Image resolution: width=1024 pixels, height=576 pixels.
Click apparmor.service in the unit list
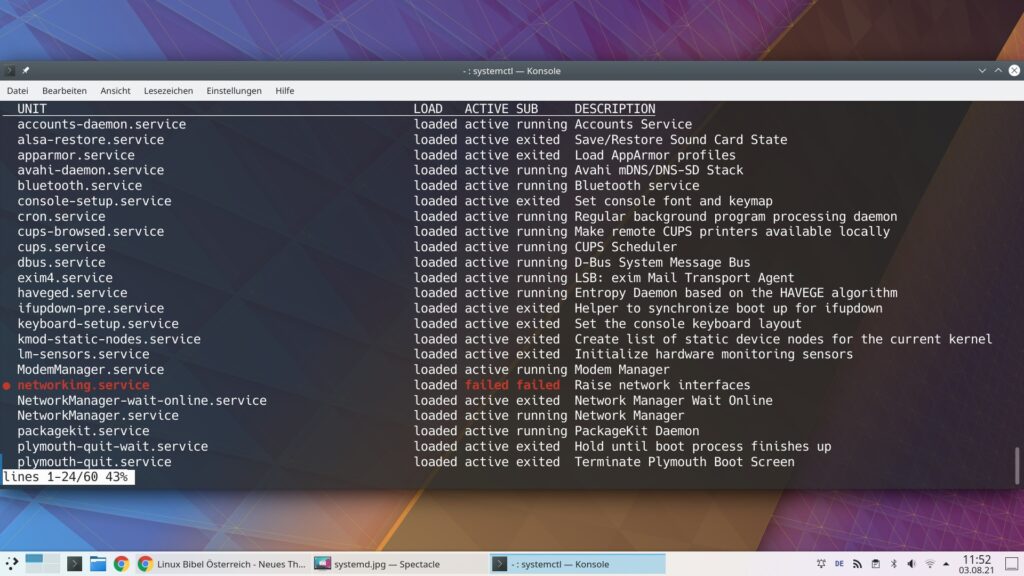[x=76, y=155]
